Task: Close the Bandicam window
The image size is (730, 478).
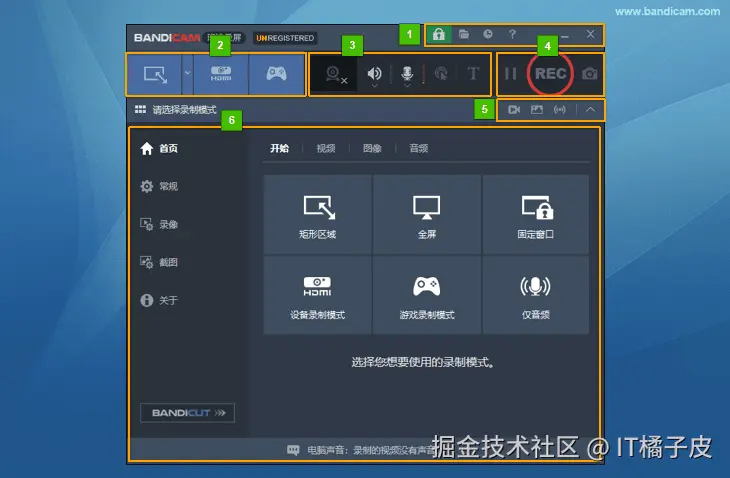Action: pyautogui.click(x=590, y=34)
